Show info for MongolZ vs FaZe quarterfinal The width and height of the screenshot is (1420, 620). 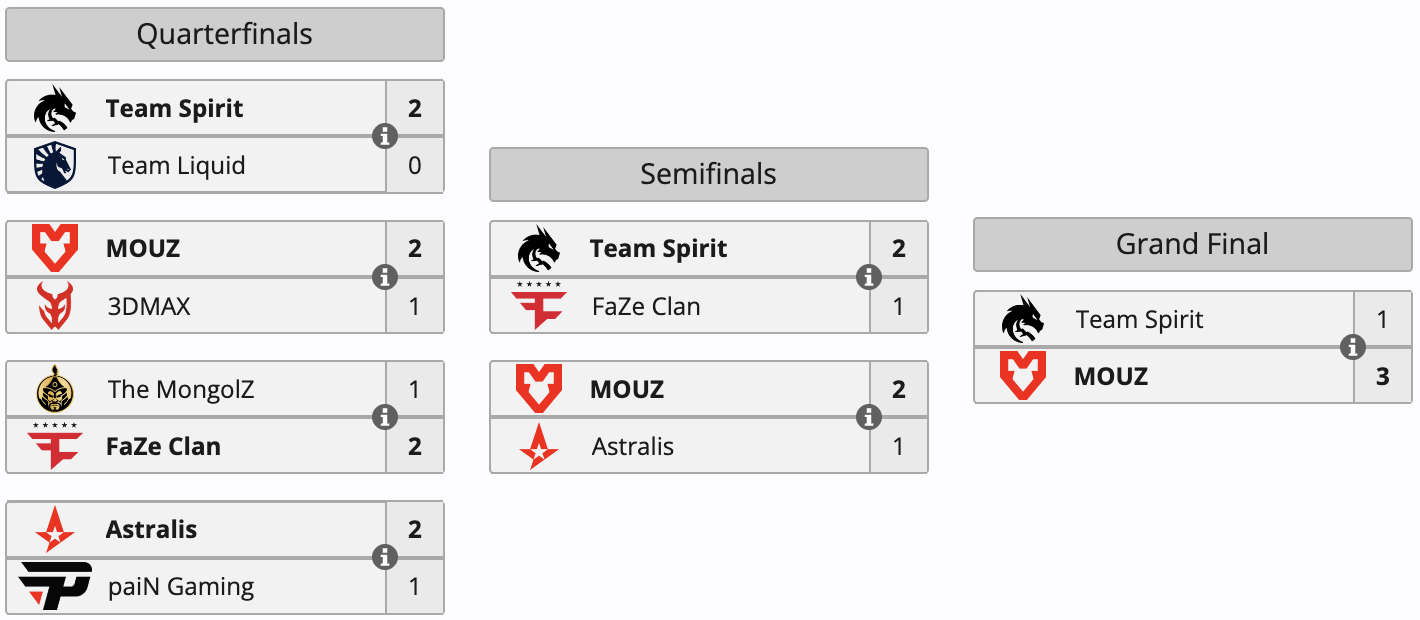pyautogui.click(x=385, y=417)
